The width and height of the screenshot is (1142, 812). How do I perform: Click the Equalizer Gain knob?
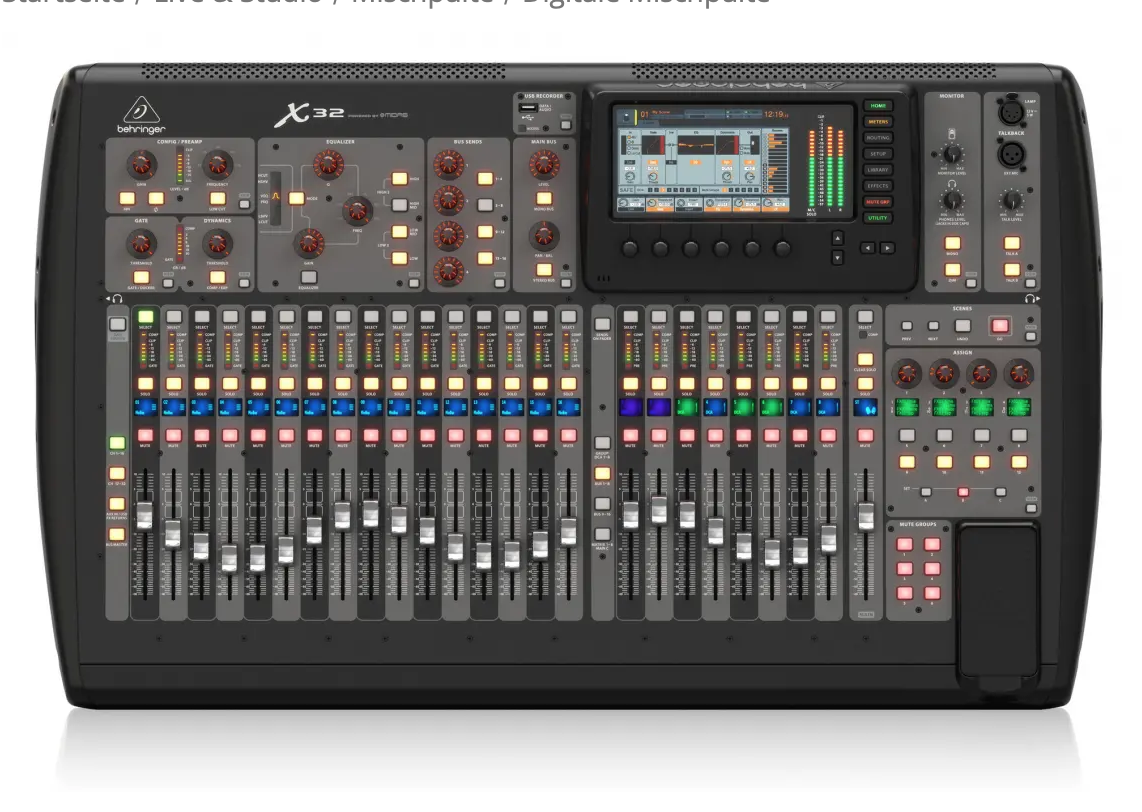pos(309,243)
